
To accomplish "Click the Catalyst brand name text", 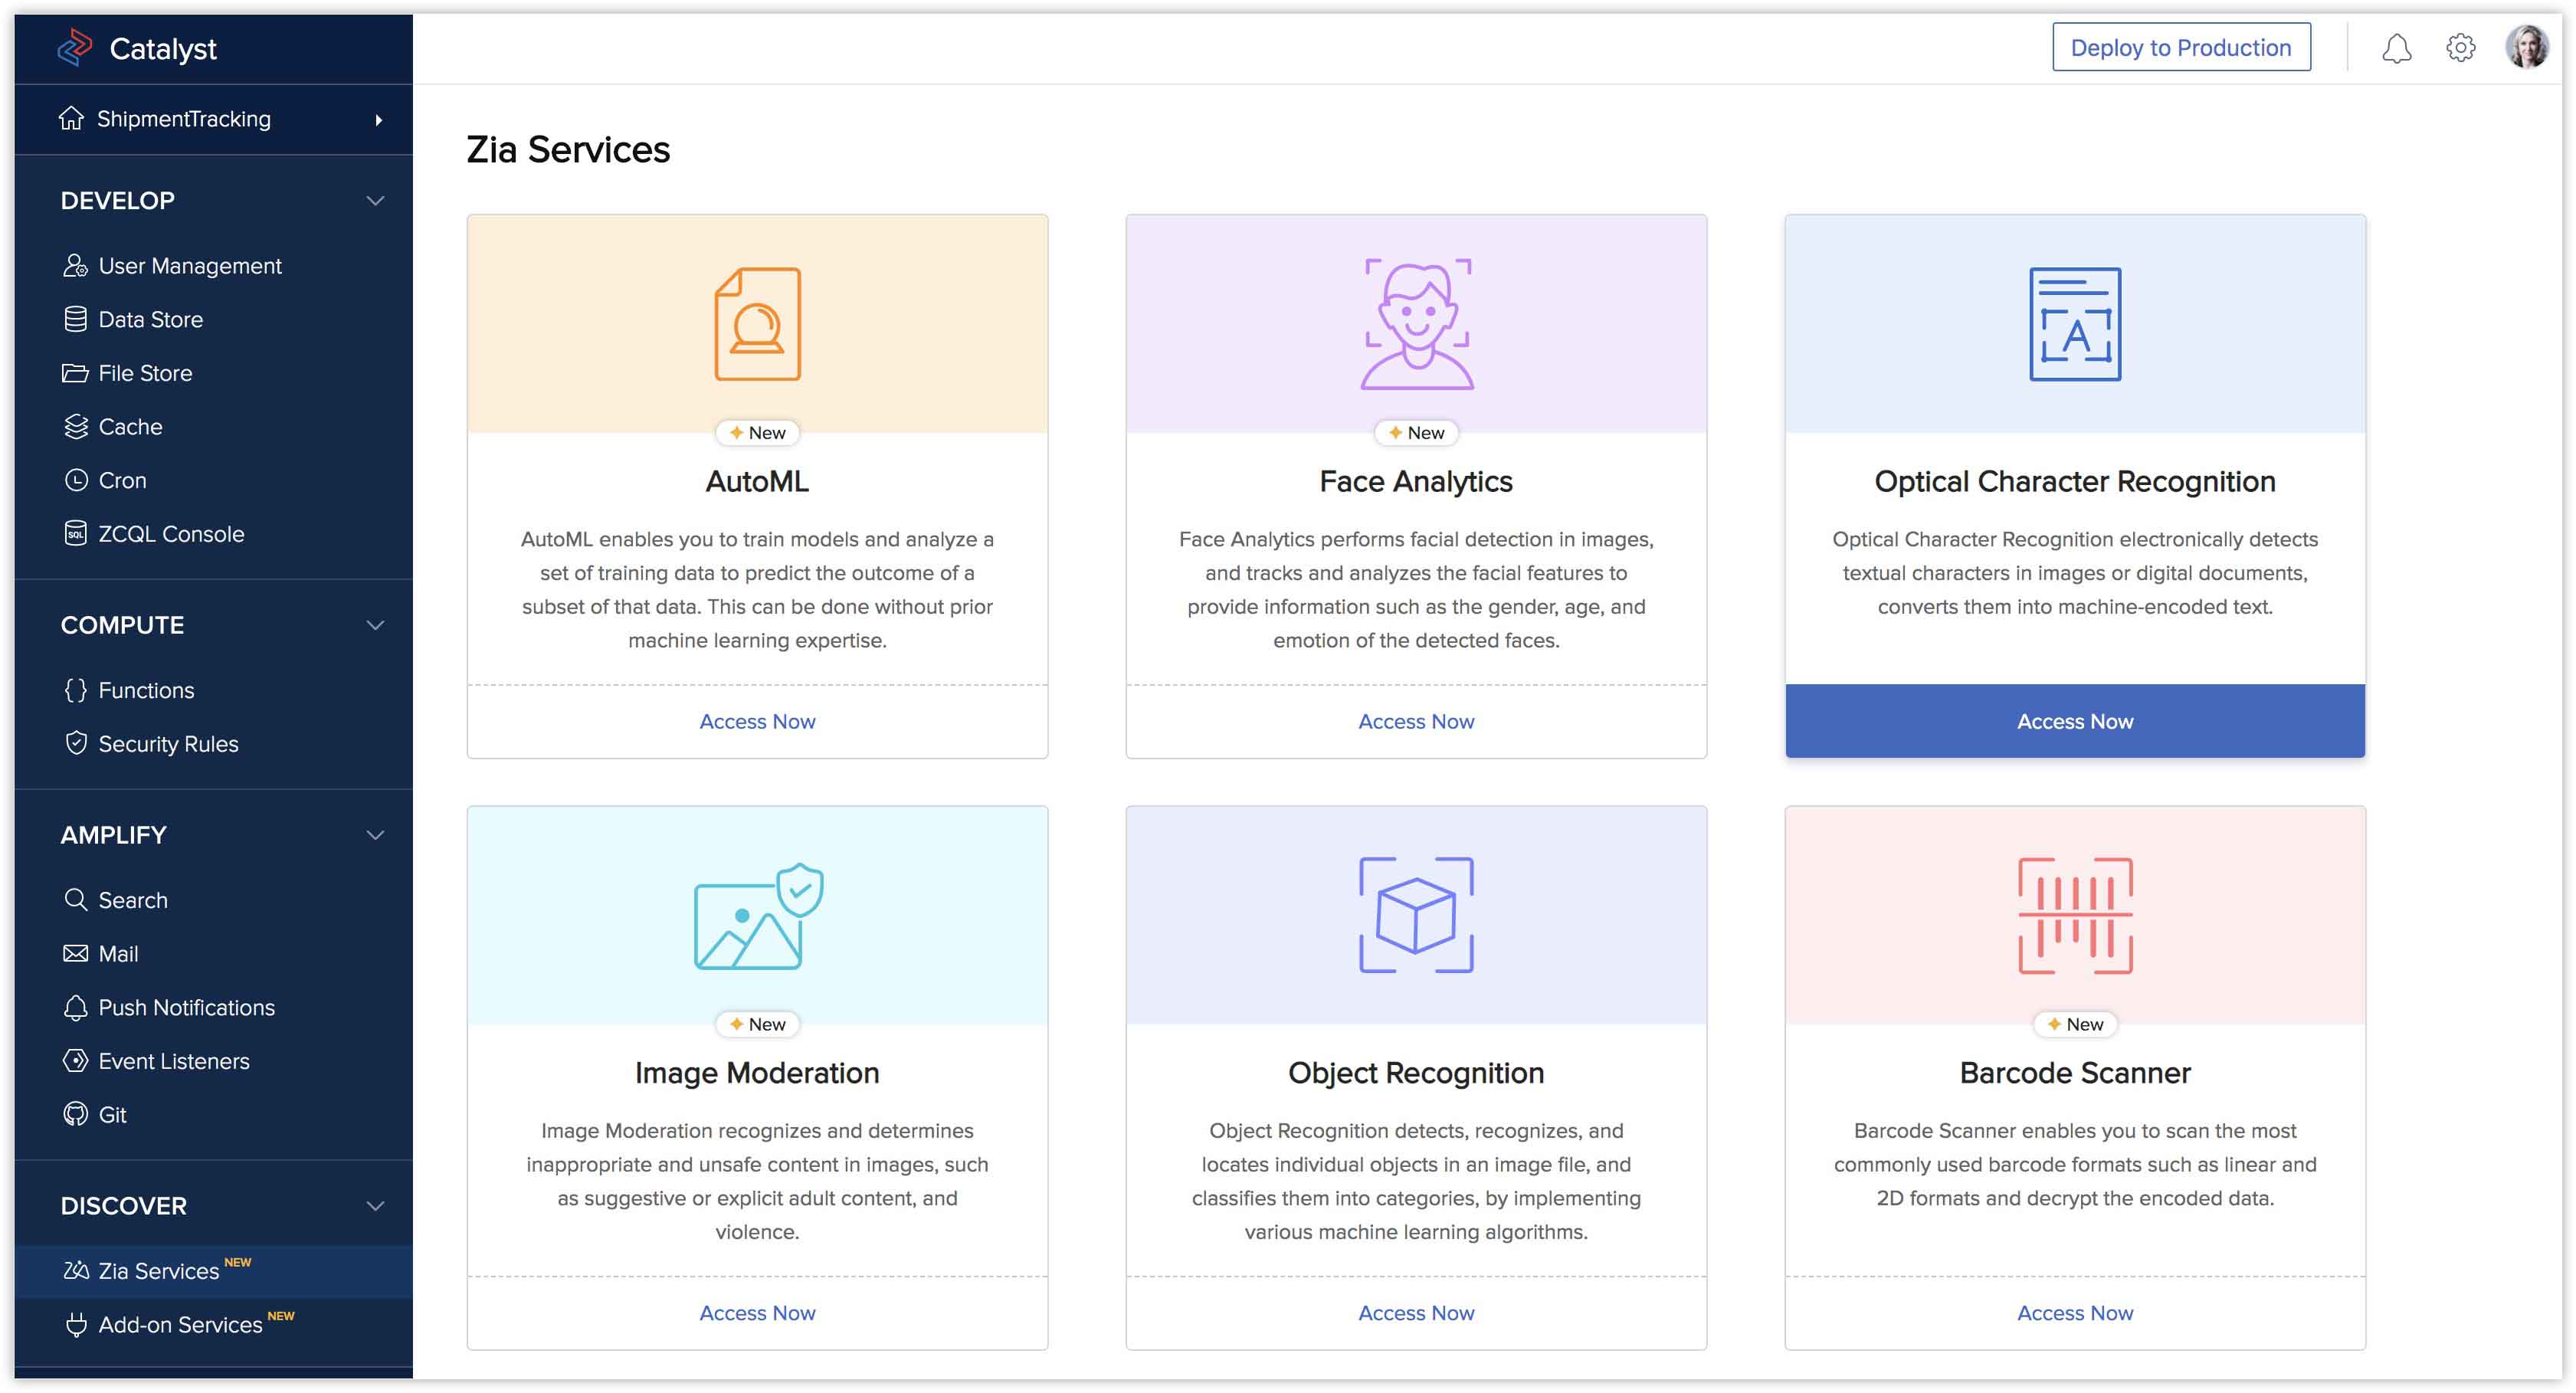I will (x=163, y=48).
